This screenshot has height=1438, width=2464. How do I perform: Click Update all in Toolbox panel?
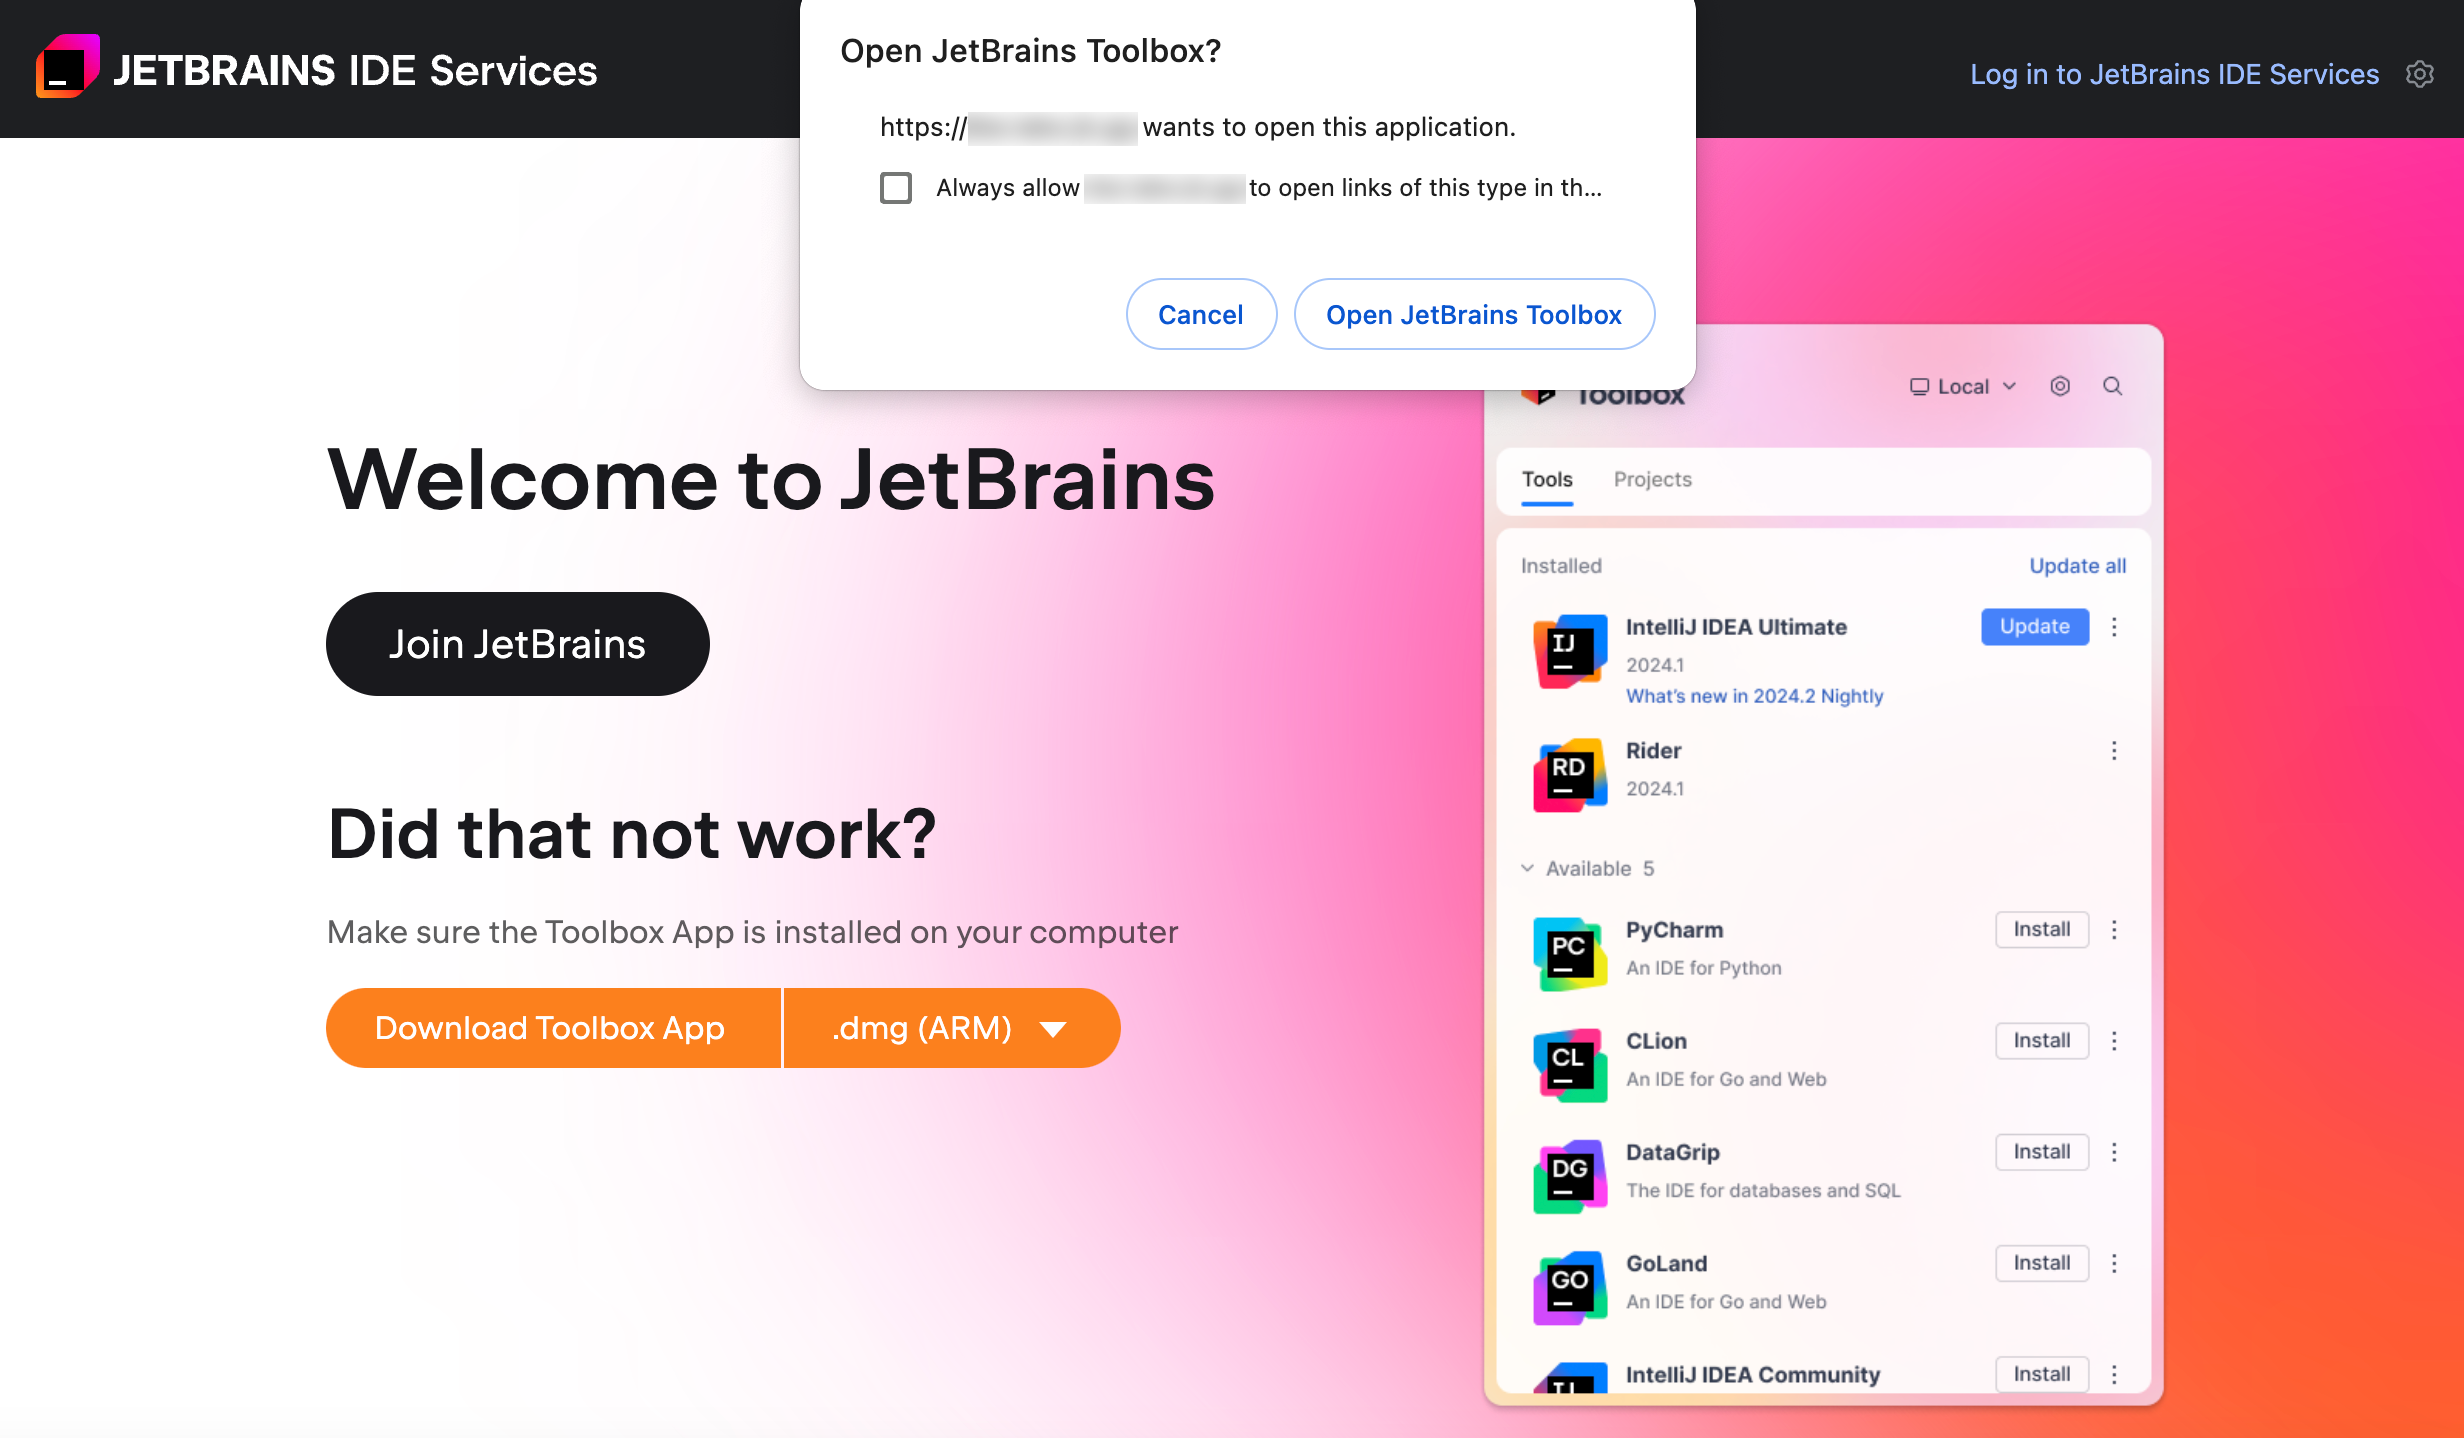pos(2076,565)
